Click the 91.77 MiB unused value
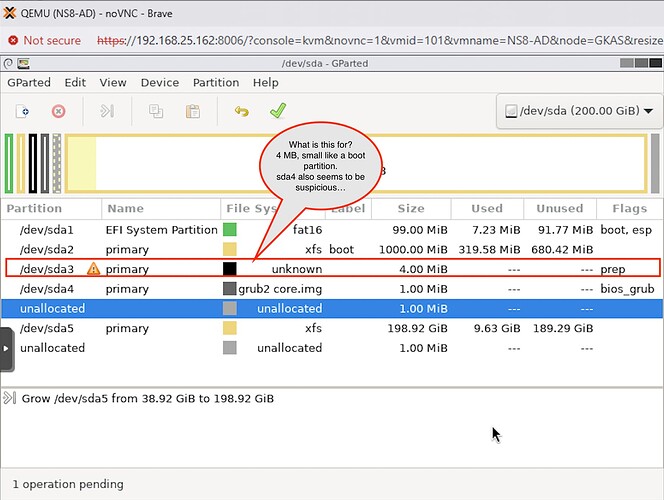Viewport: 664px width, 500px height. click(565, 230)
